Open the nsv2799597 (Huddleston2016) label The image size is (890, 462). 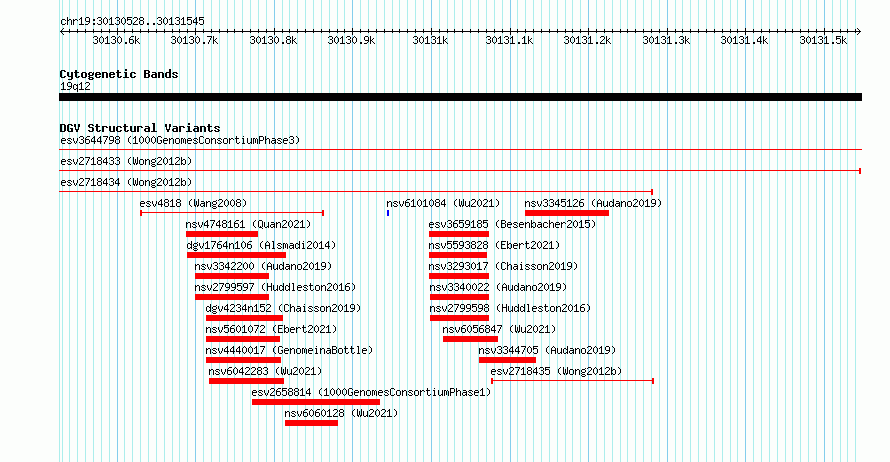click(275, 287)
